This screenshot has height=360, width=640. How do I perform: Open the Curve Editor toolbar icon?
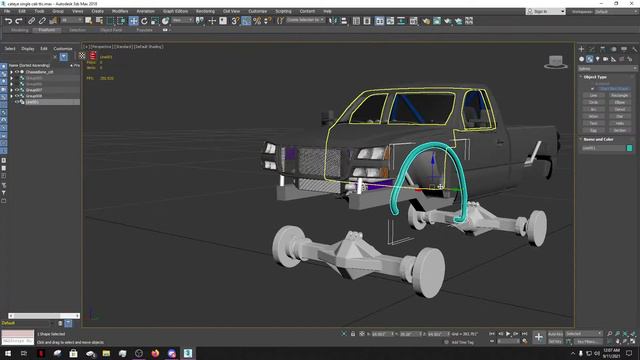point(390,21)
